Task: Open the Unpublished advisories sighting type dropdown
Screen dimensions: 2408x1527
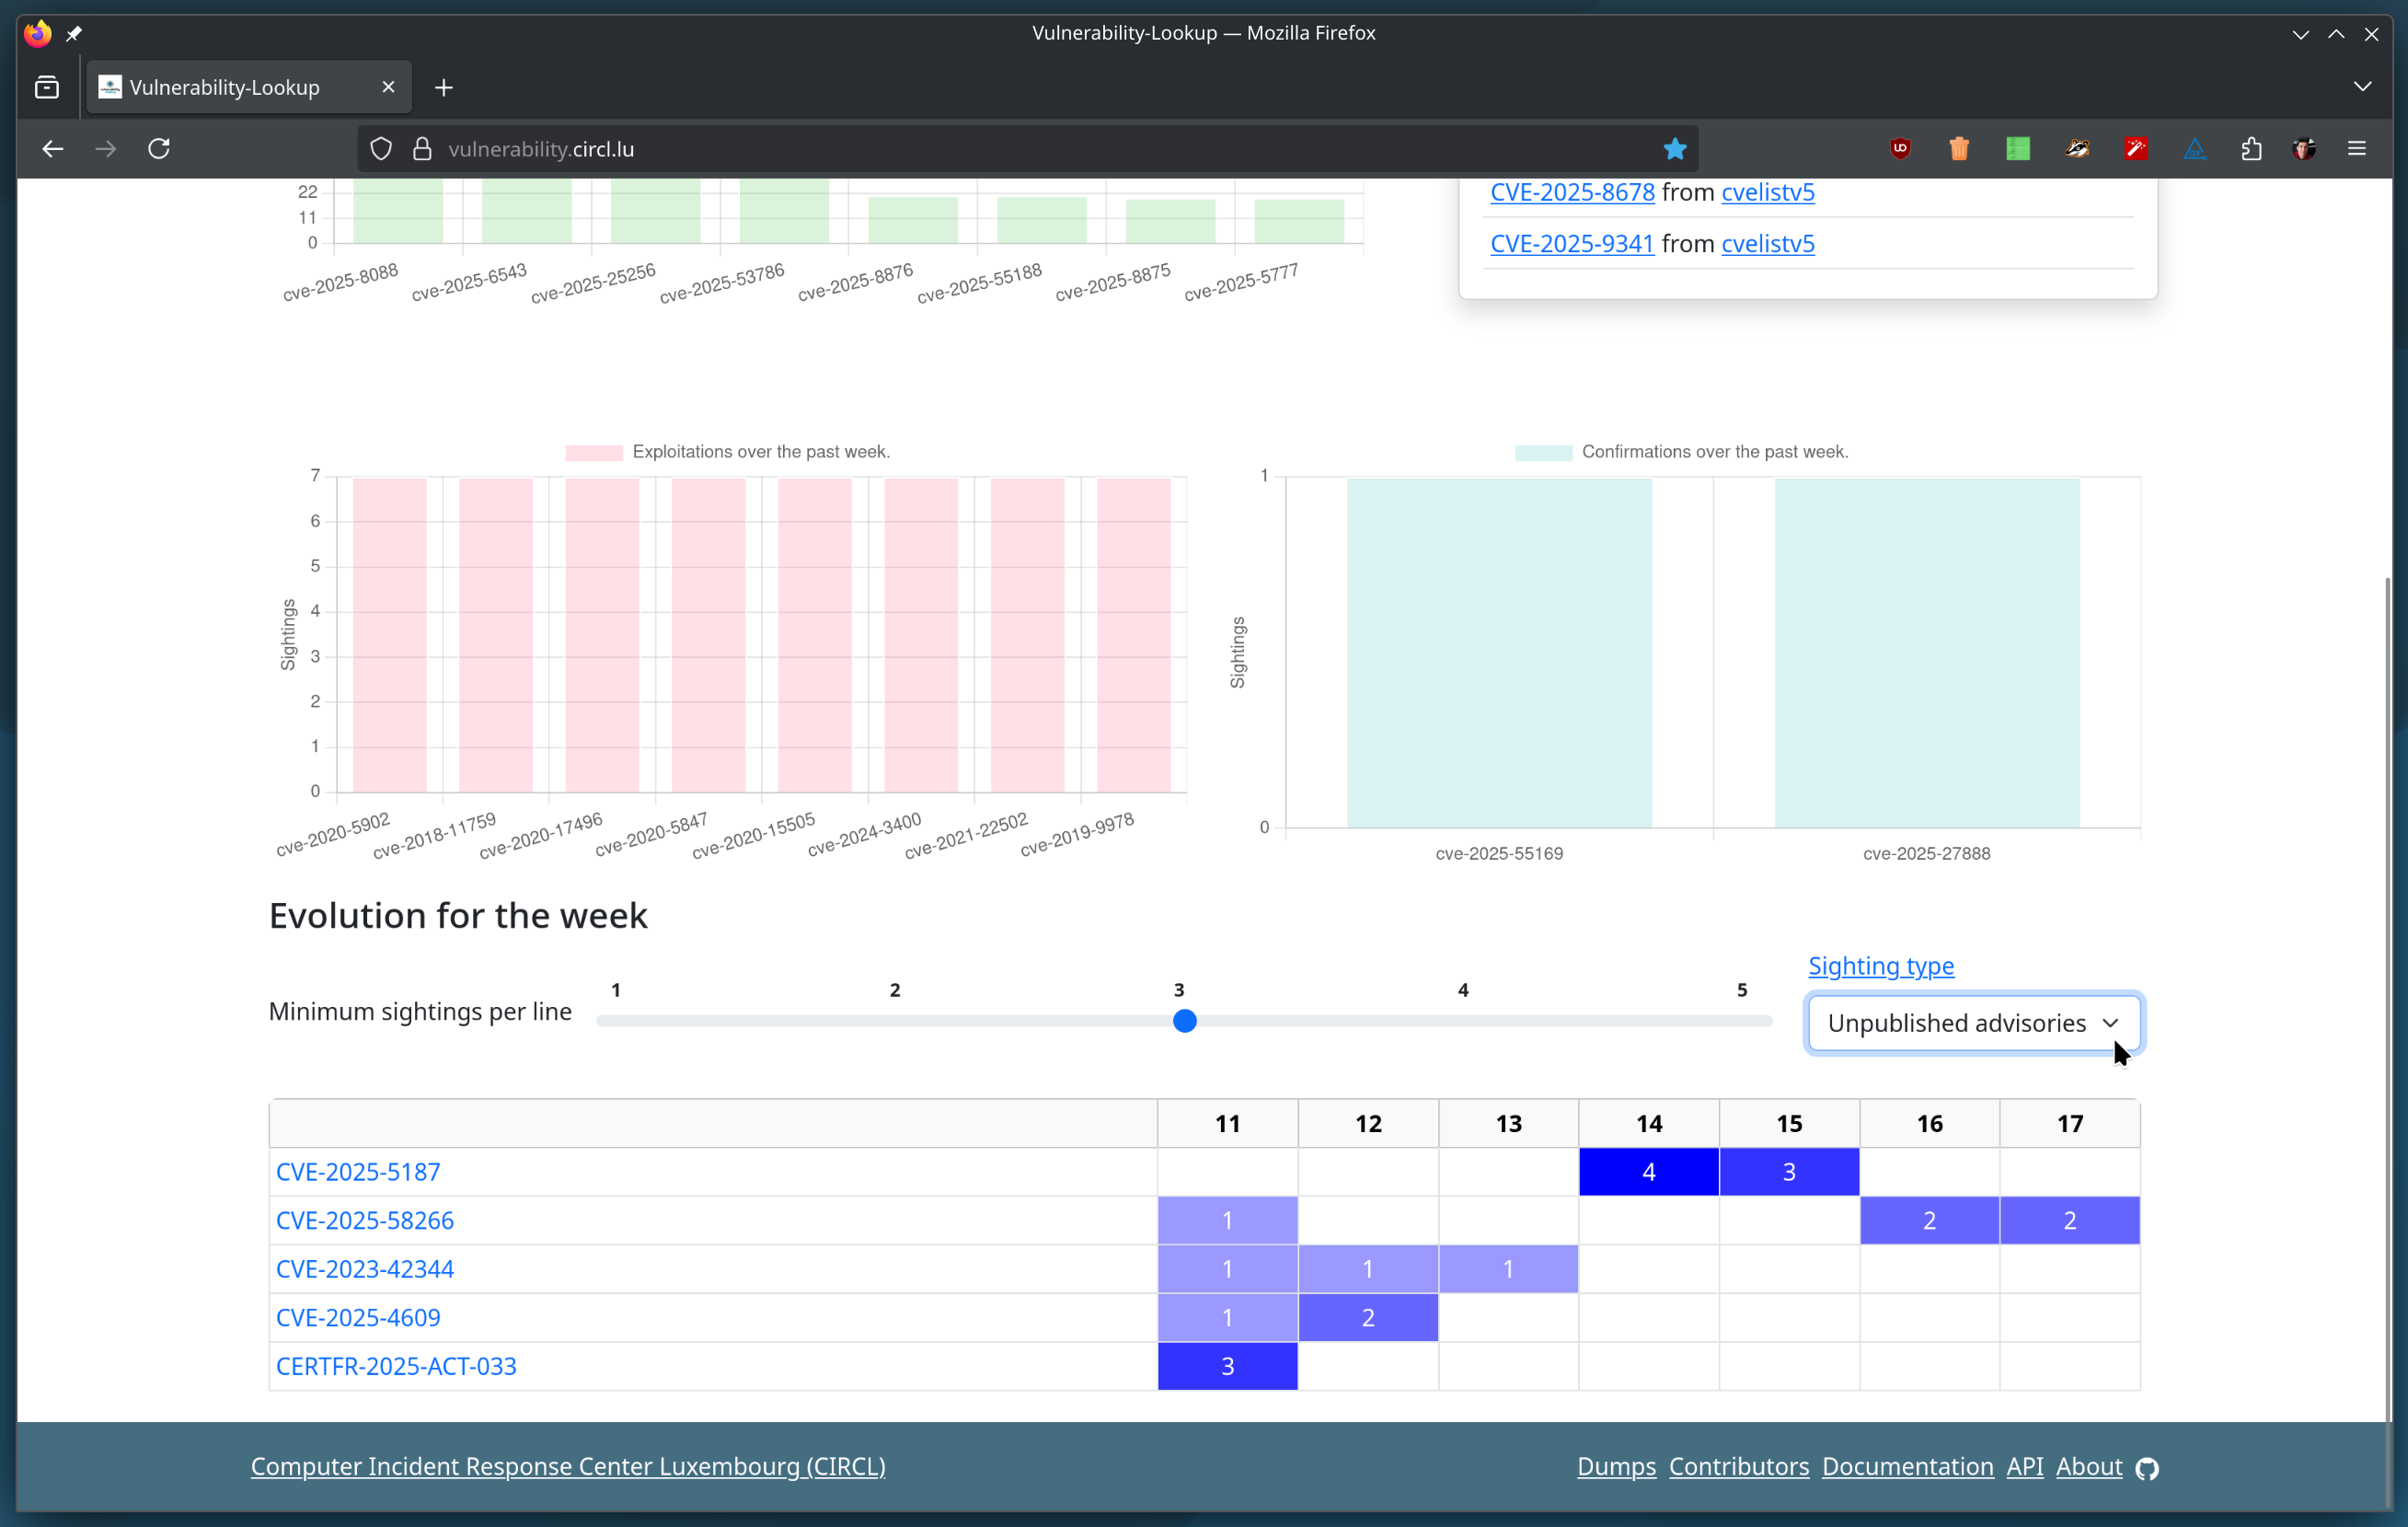Action: 1973,1023
